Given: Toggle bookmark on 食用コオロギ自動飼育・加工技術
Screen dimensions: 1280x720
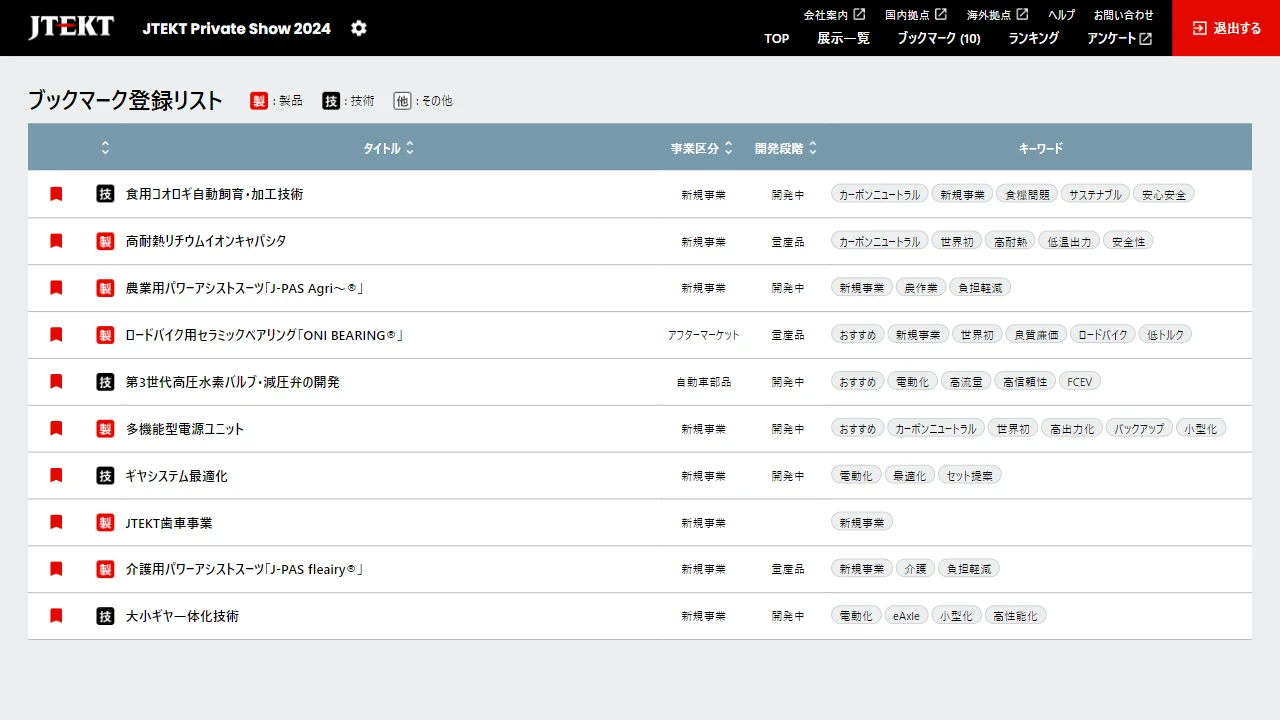Looking at the screenshot, I should click(x=56, y=194).
